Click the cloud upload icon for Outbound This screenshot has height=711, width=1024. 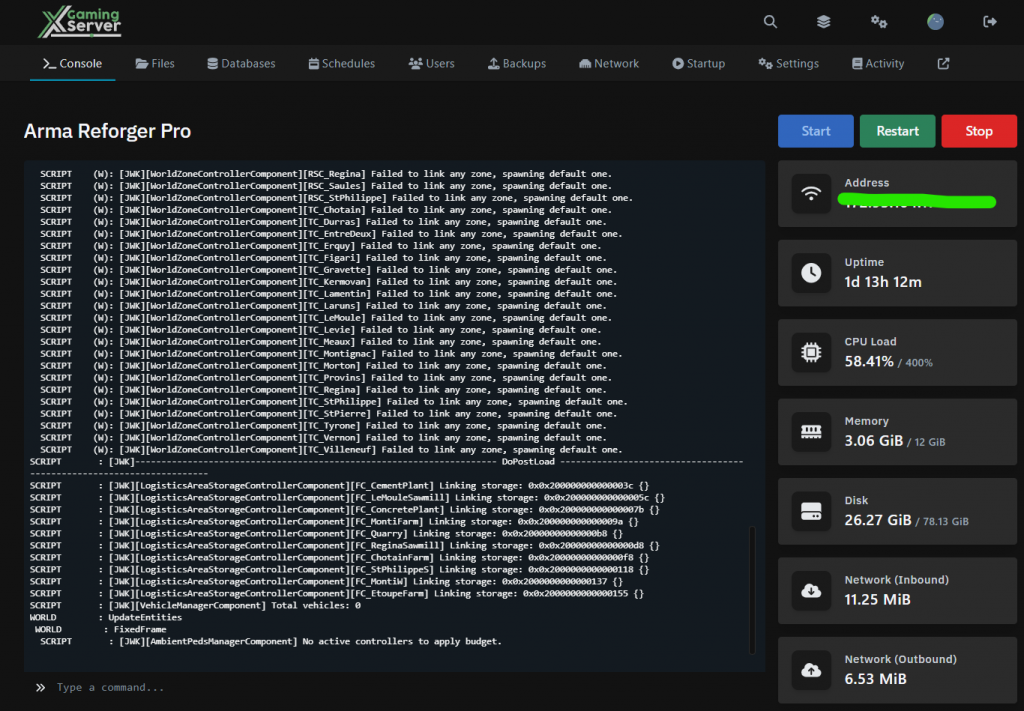pos(811,670)
